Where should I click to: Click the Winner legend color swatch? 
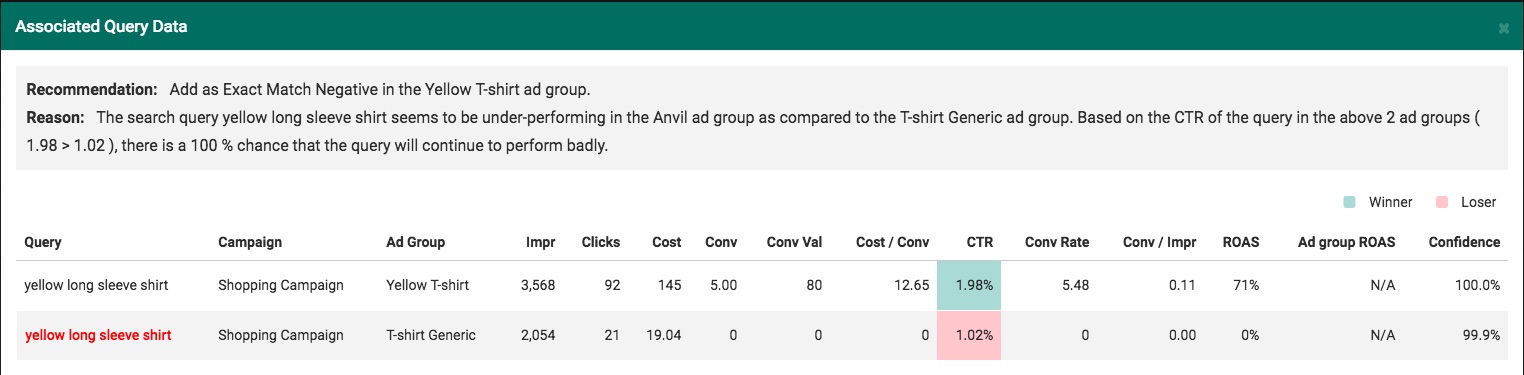(1351, 202)
